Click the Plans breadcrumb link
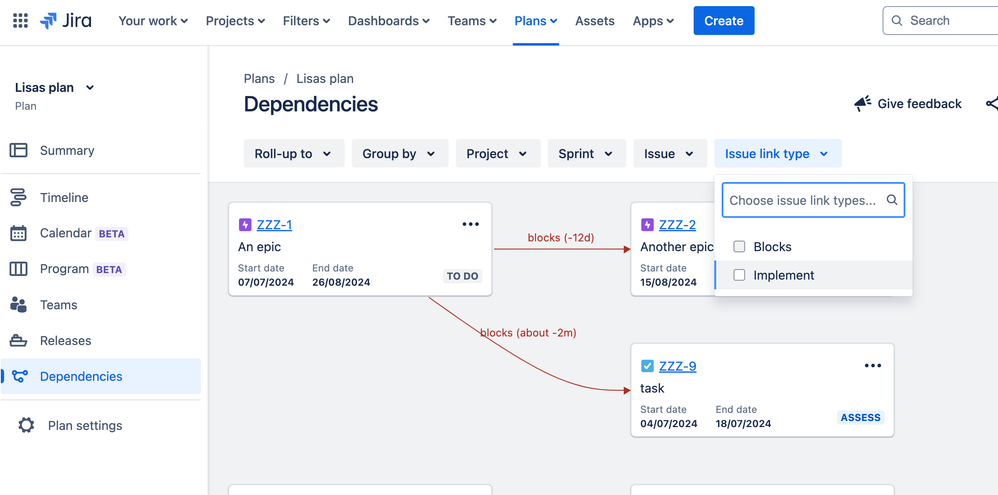 pyautogui.click(x=259, y=79)
